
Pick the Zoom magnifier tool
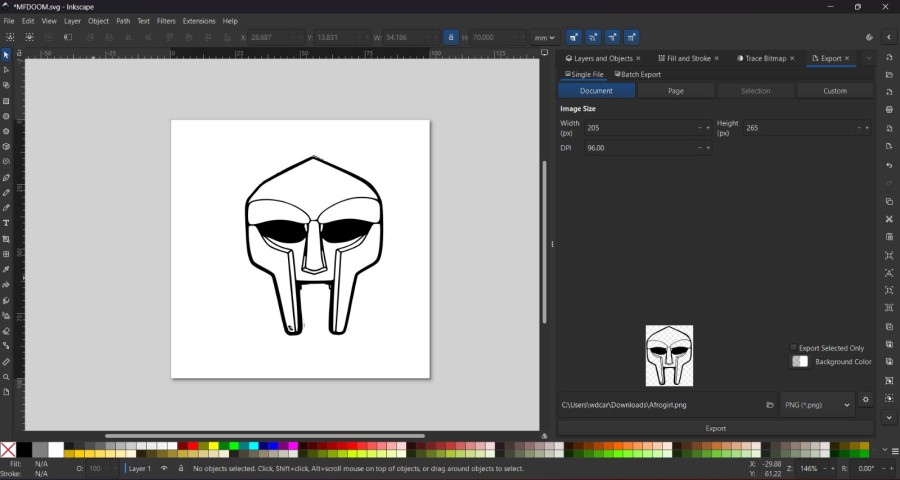(6, 377)
